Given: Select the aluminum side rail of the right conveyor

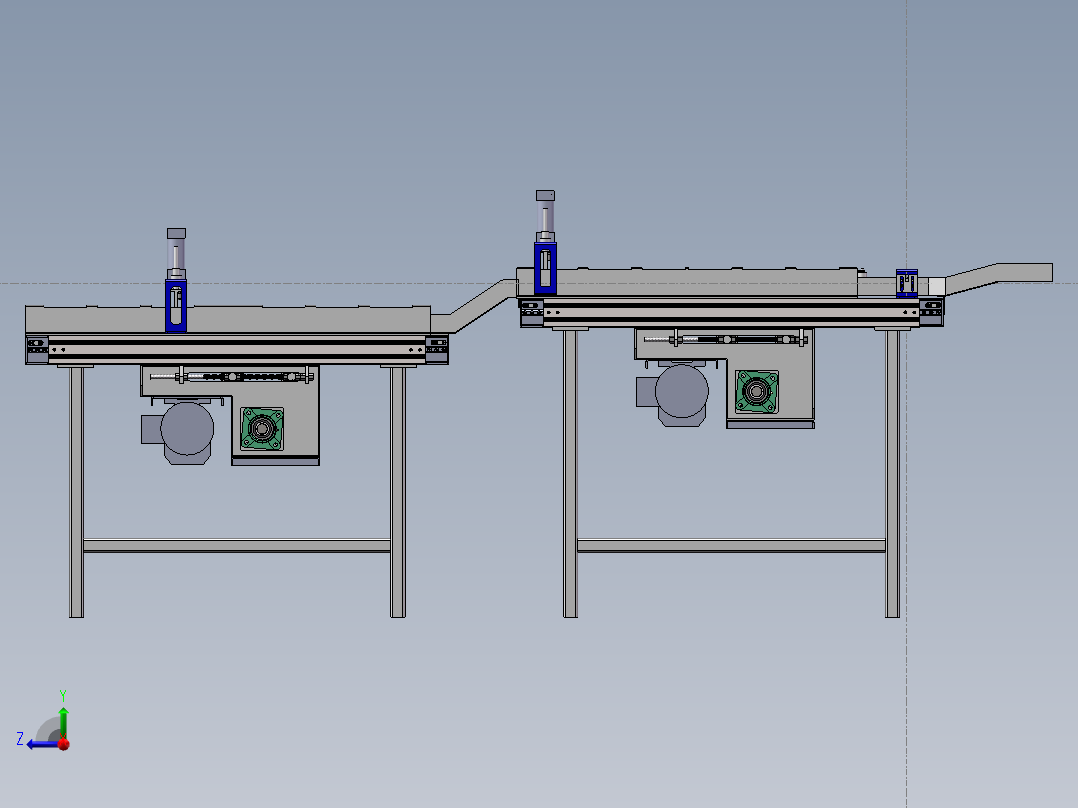Looking at the screenshot, I should coord(732,312).
